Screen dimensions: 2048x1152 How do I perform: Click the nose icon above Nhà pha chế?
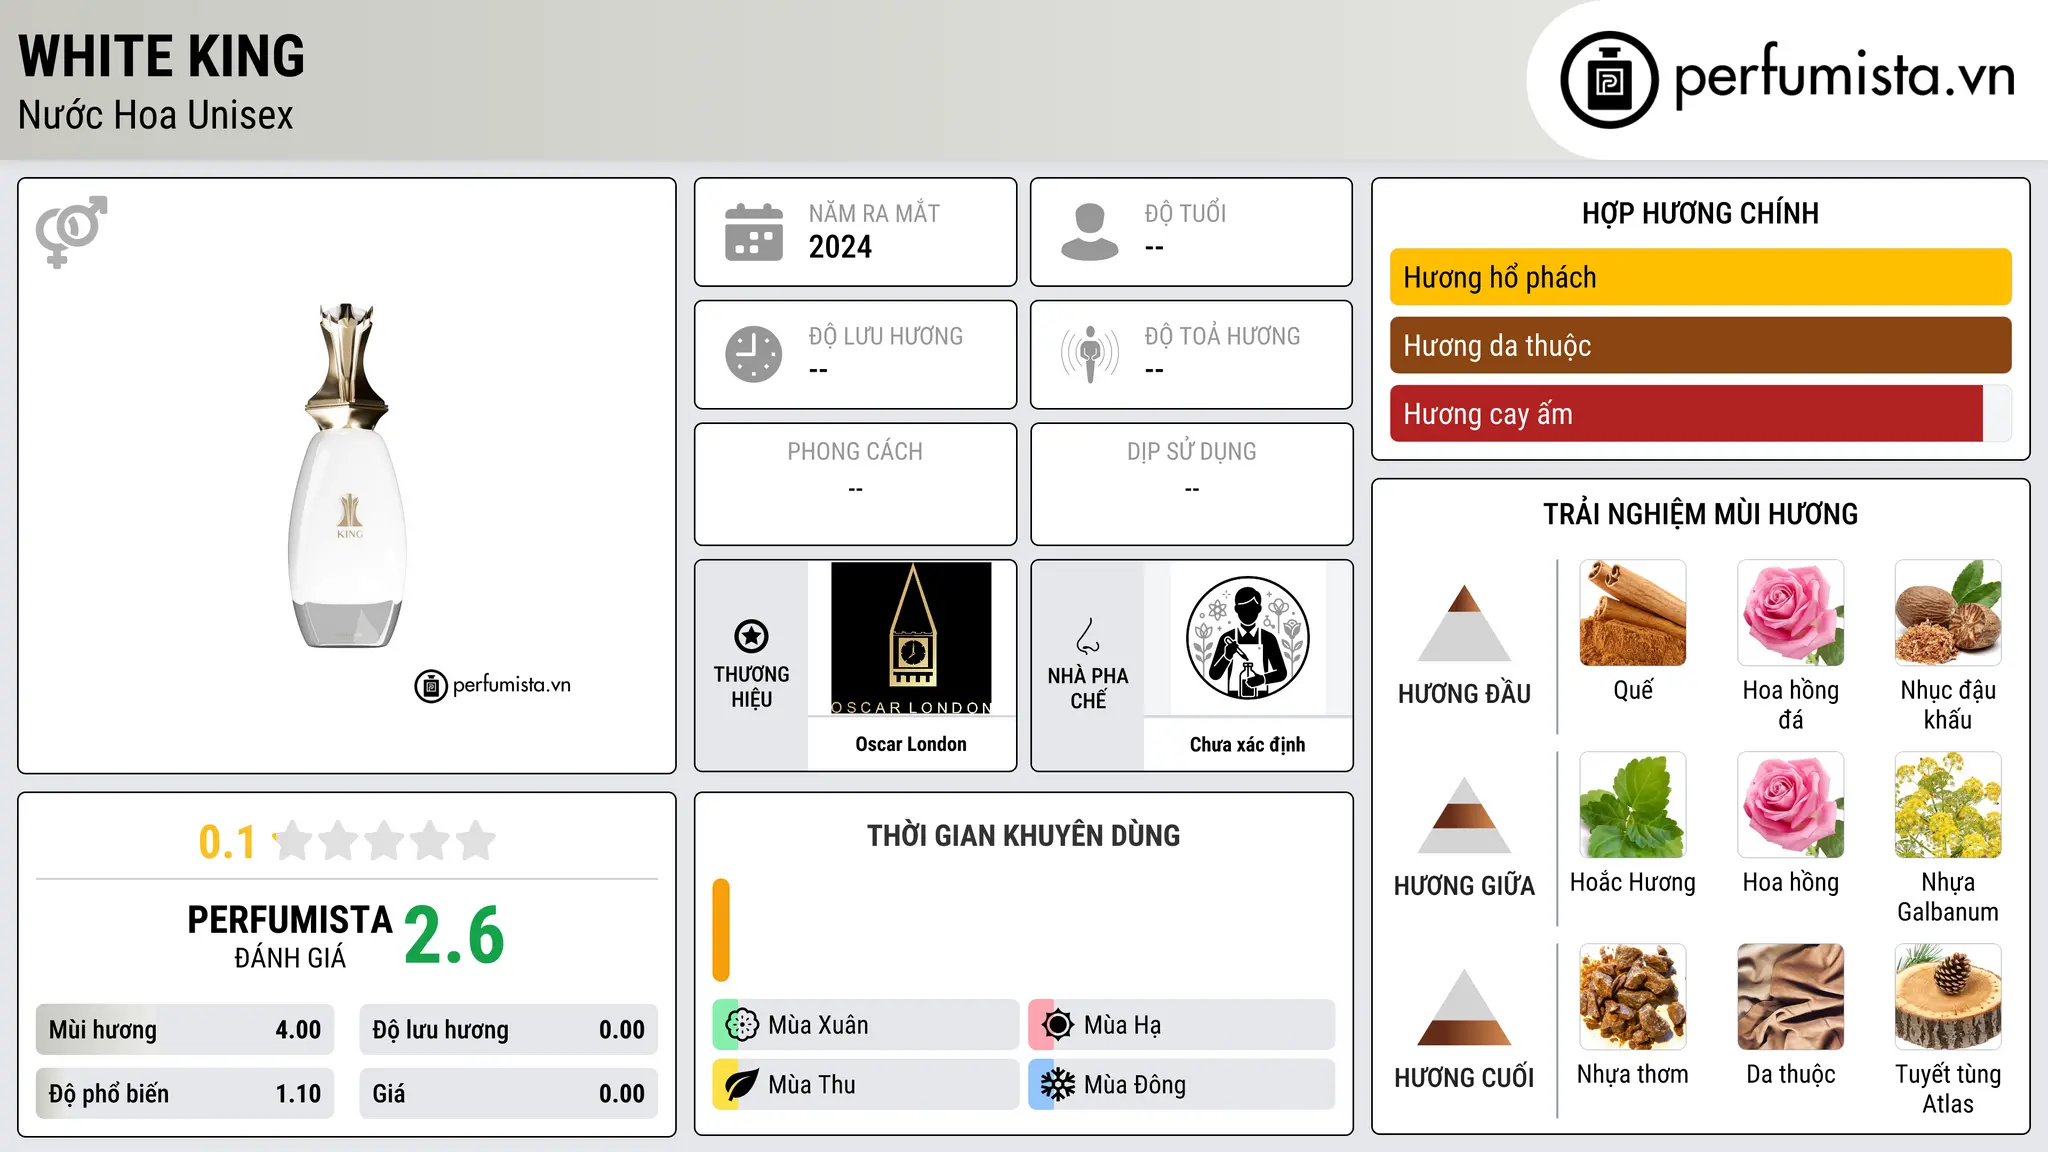point(1088,636)
